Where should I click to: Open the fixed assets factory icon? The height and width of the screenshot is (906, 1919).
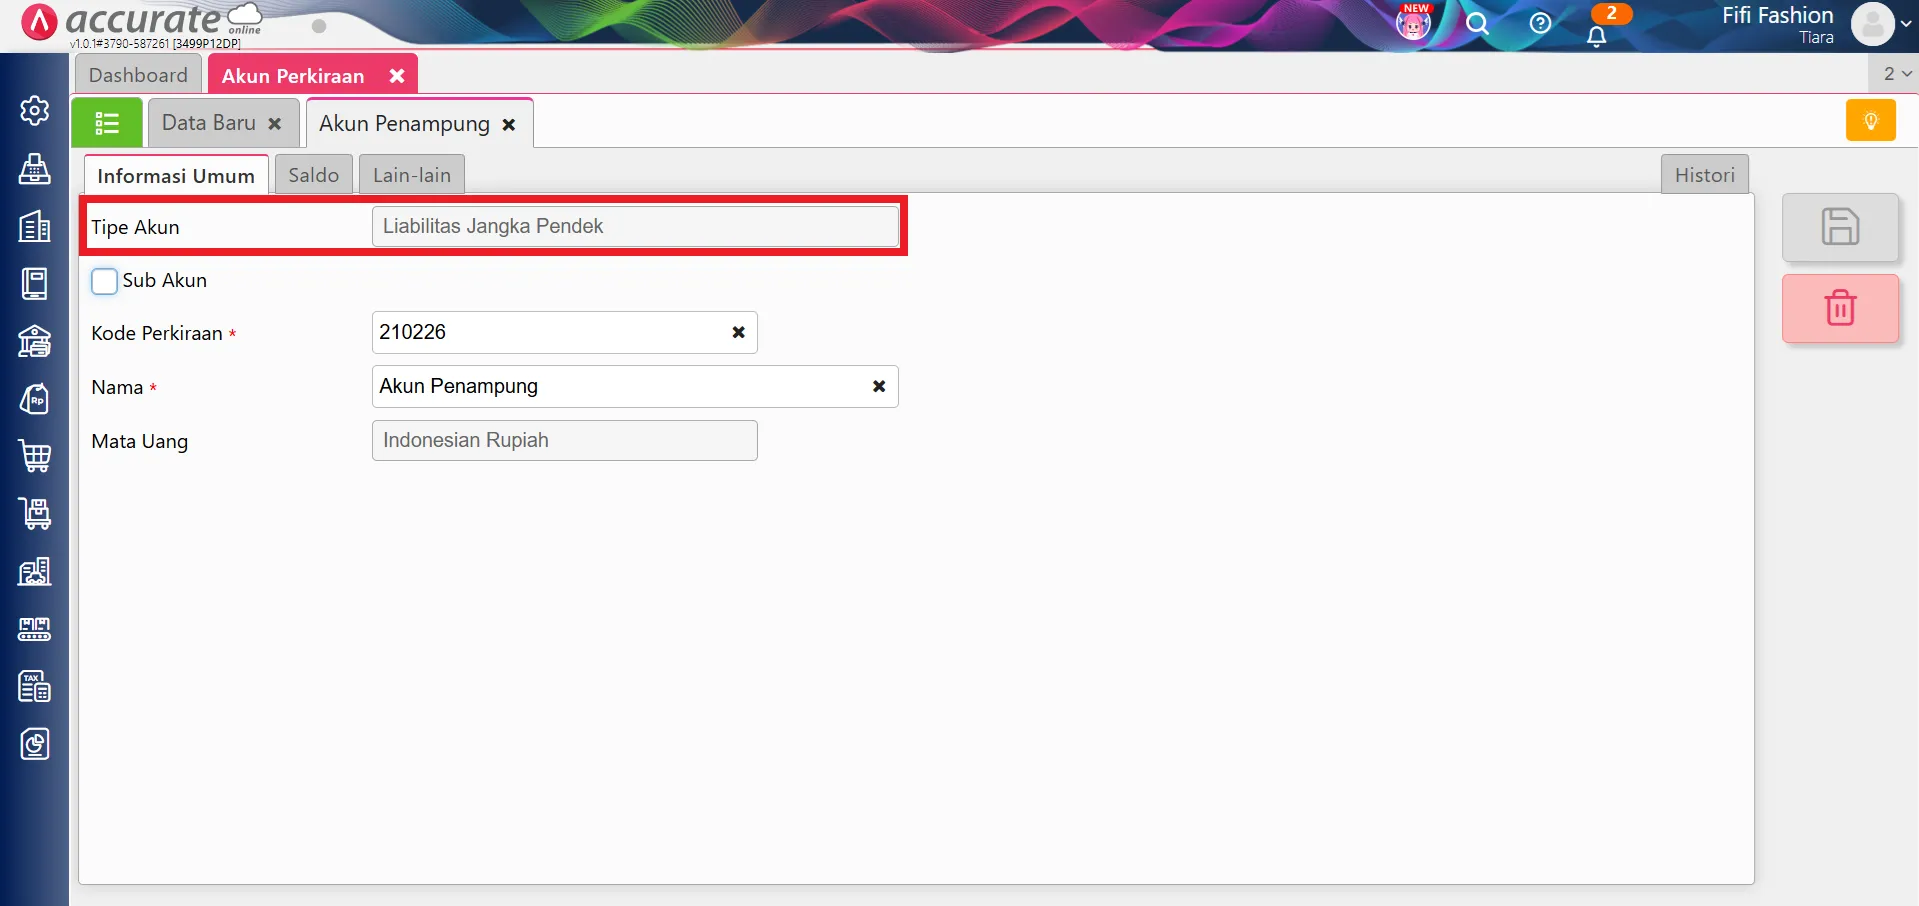click(35, 572)
